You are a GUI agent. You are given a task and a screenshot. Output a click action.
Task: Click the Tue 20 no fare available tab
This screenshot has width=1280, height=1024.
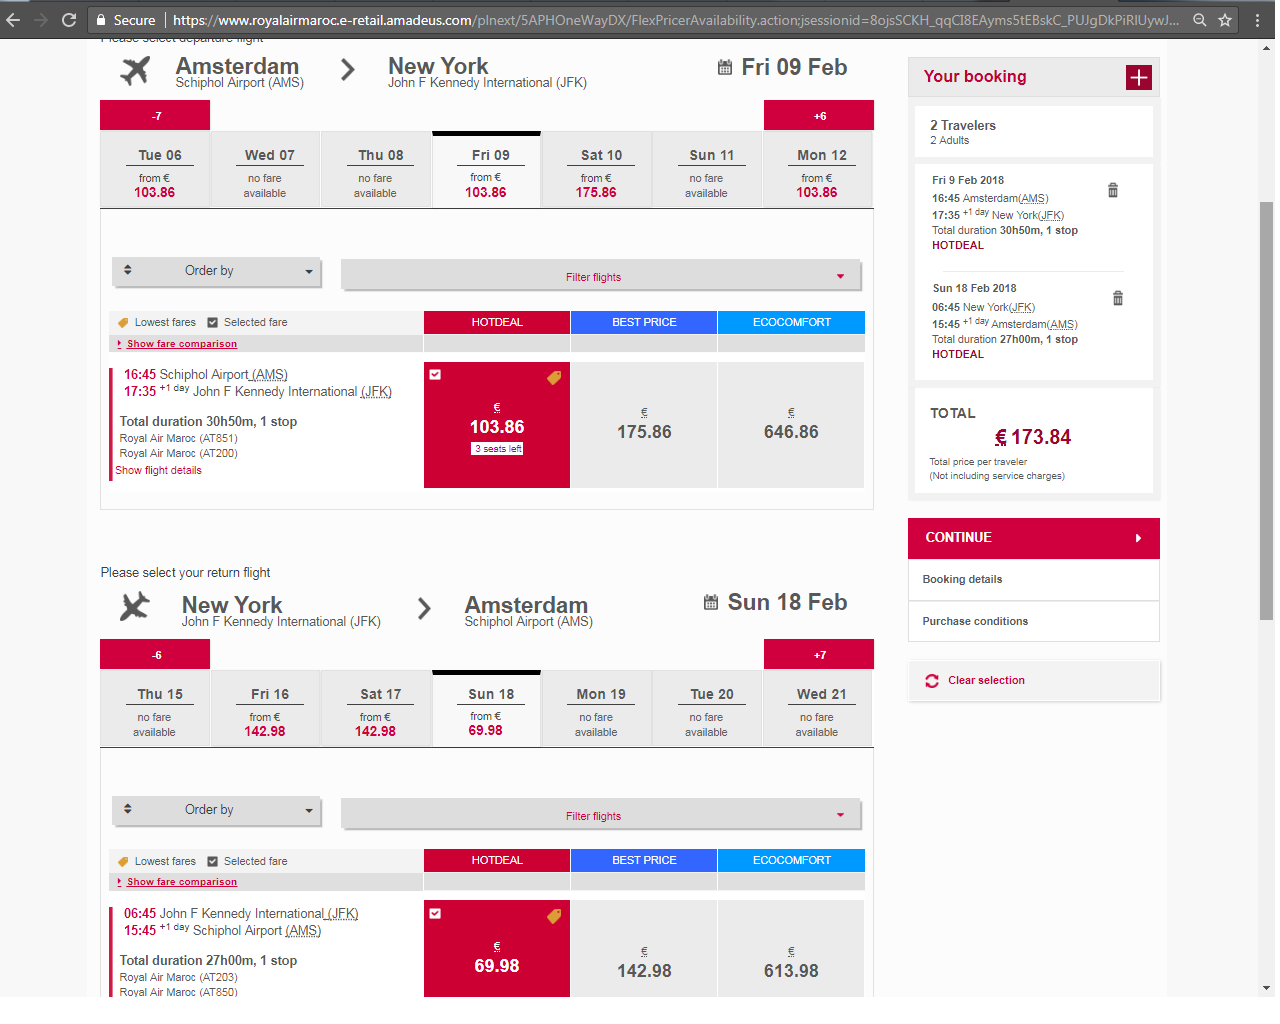(707, 709)
